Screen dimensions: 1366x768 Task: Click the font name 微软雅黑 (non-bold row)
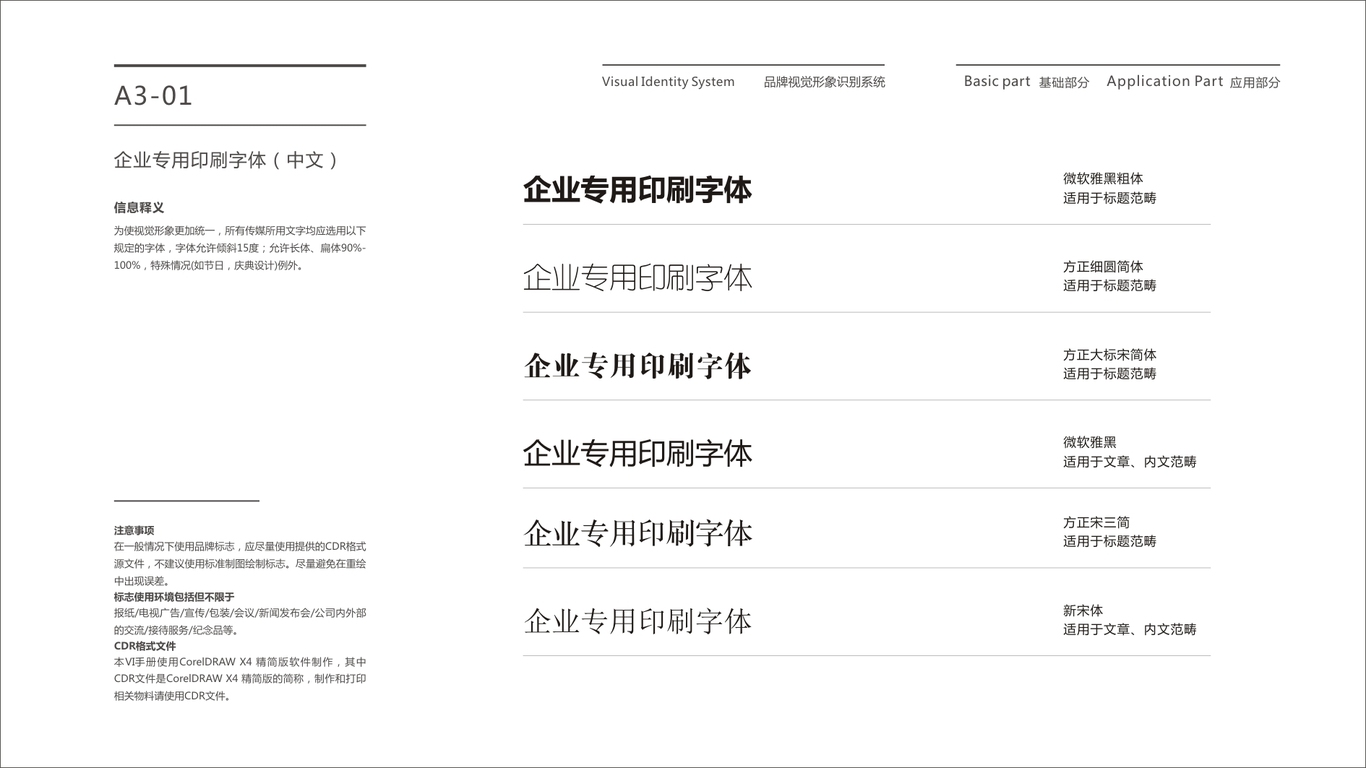point(1090,442)
